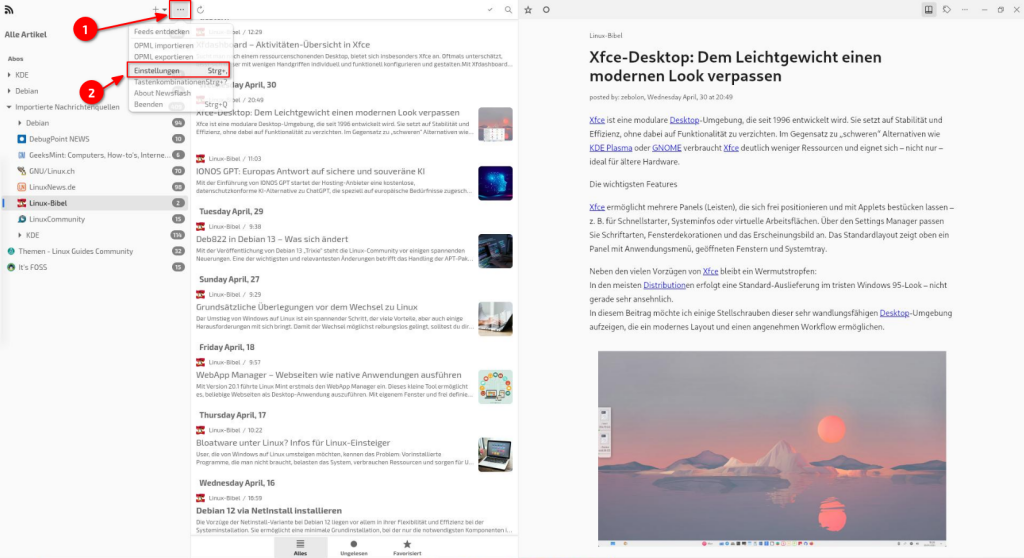Click the Desktop link before -Umgebung, die seit 1996

pyautogui.click(x=684, y=120)
